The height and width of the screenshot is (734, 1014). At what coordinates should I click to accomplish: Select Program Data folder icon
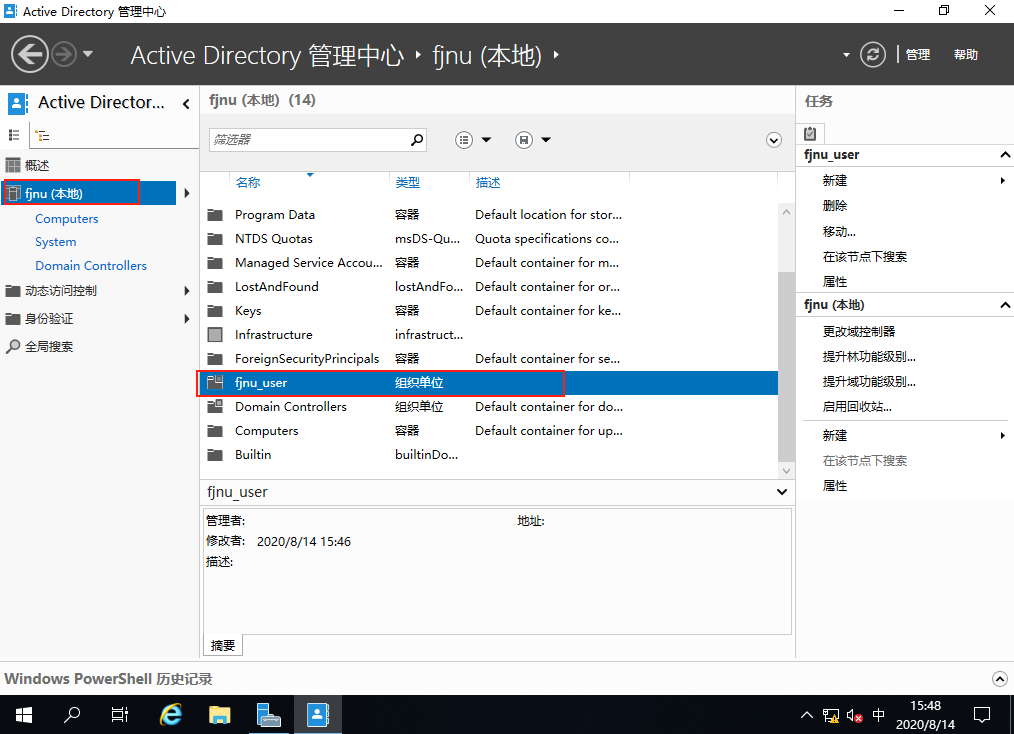point(215,215)
